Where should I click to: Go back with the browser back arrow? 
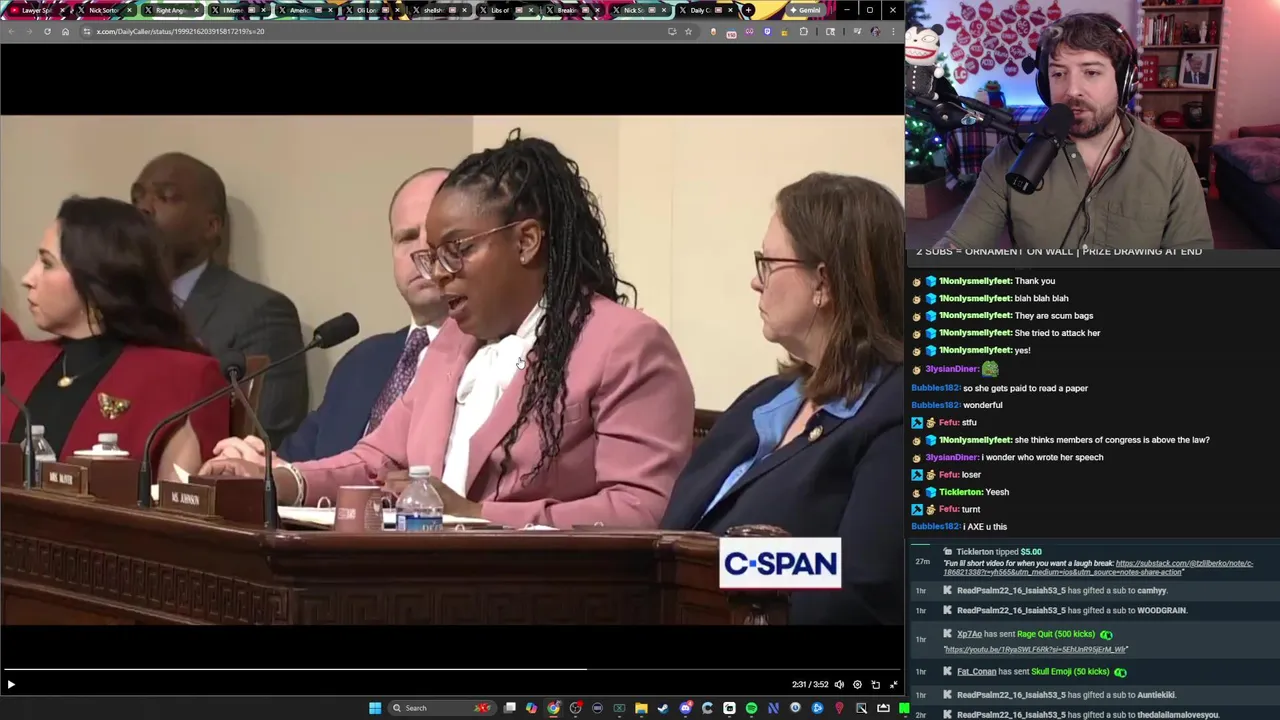click(x=11, y=31)
